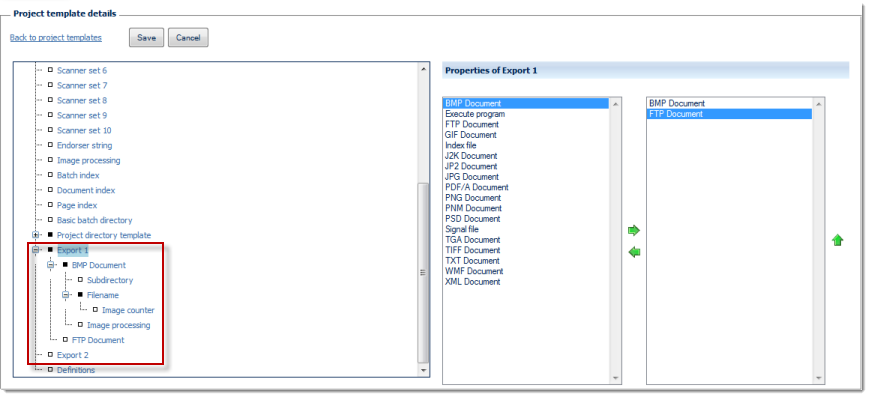This screenshot has height=397, width=869.
Task: Select Endorser string tree item
Action: 84,145
